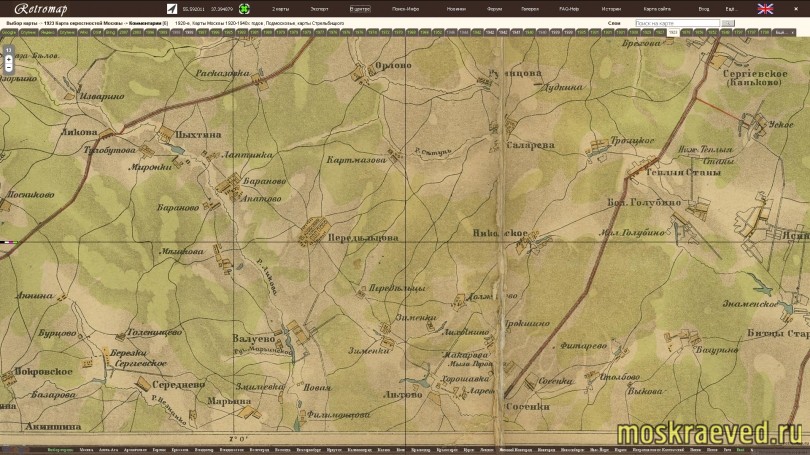Open the История menu item
Viewport: 810px width, 455px height.
click(x=611, y=9)
